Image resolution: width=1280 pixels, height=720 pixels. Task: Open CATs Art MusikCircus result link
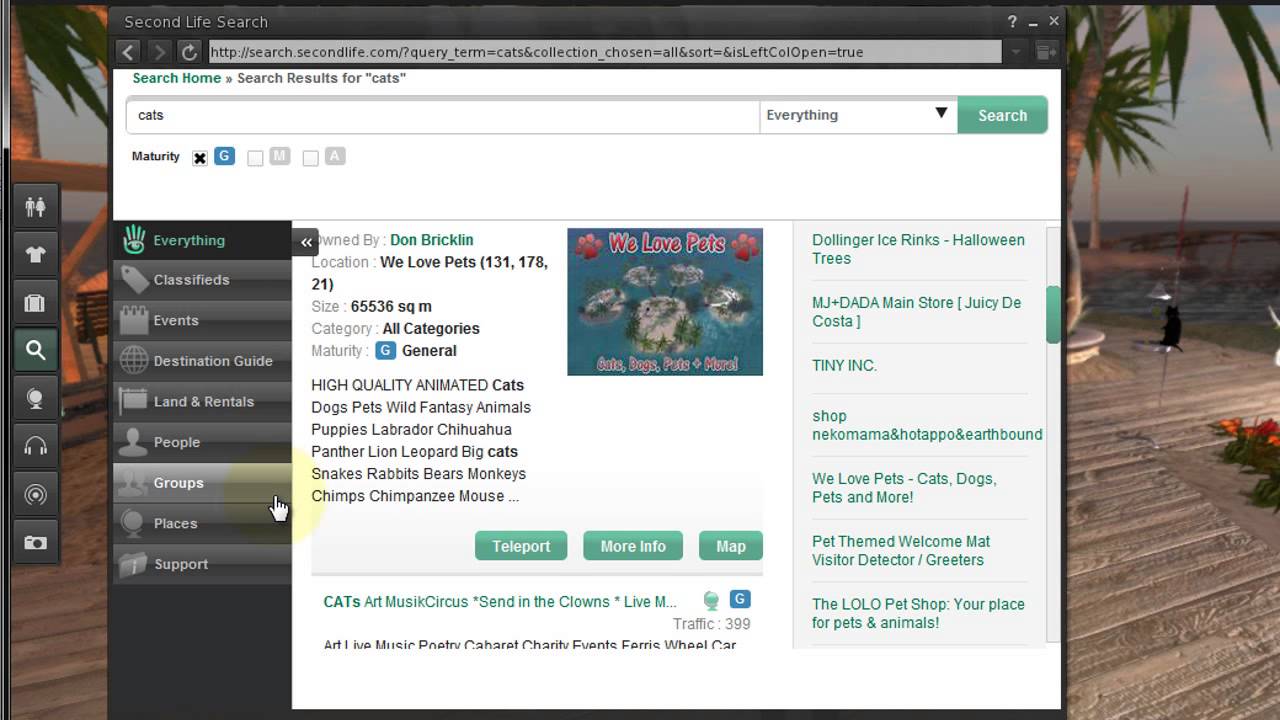[500, 602]
